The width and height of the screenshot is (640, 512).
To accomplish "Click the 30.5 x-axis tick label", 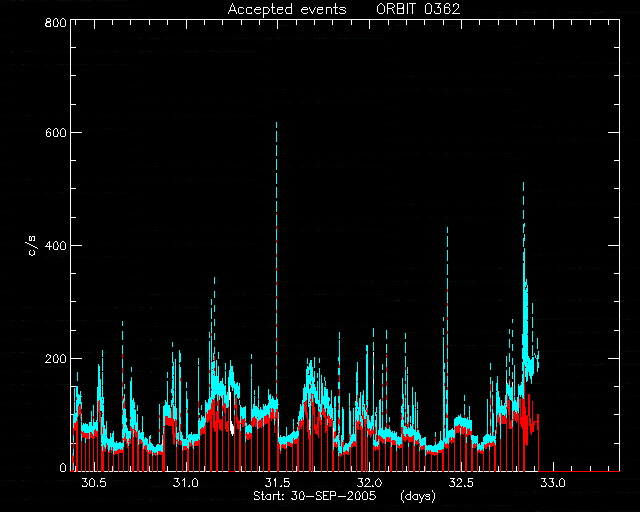I will pos(94,483).
